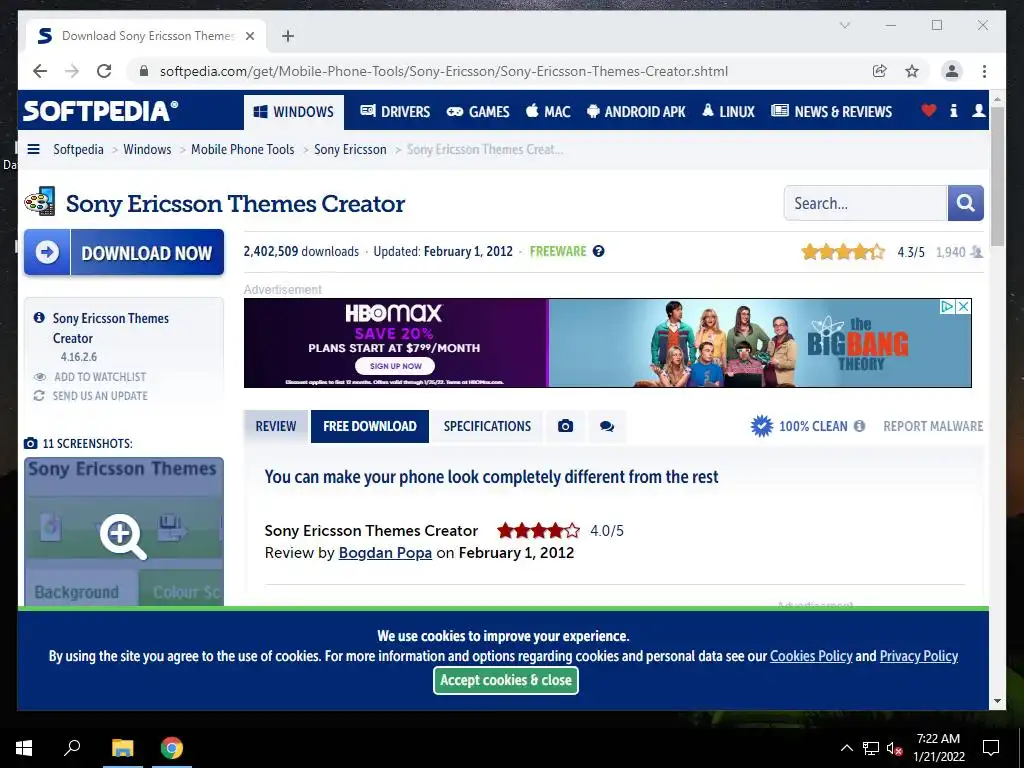The height and width of the screenshot is (768, 1024).
Task: Click the site lock icon in address bar
Action: (144, 71)
